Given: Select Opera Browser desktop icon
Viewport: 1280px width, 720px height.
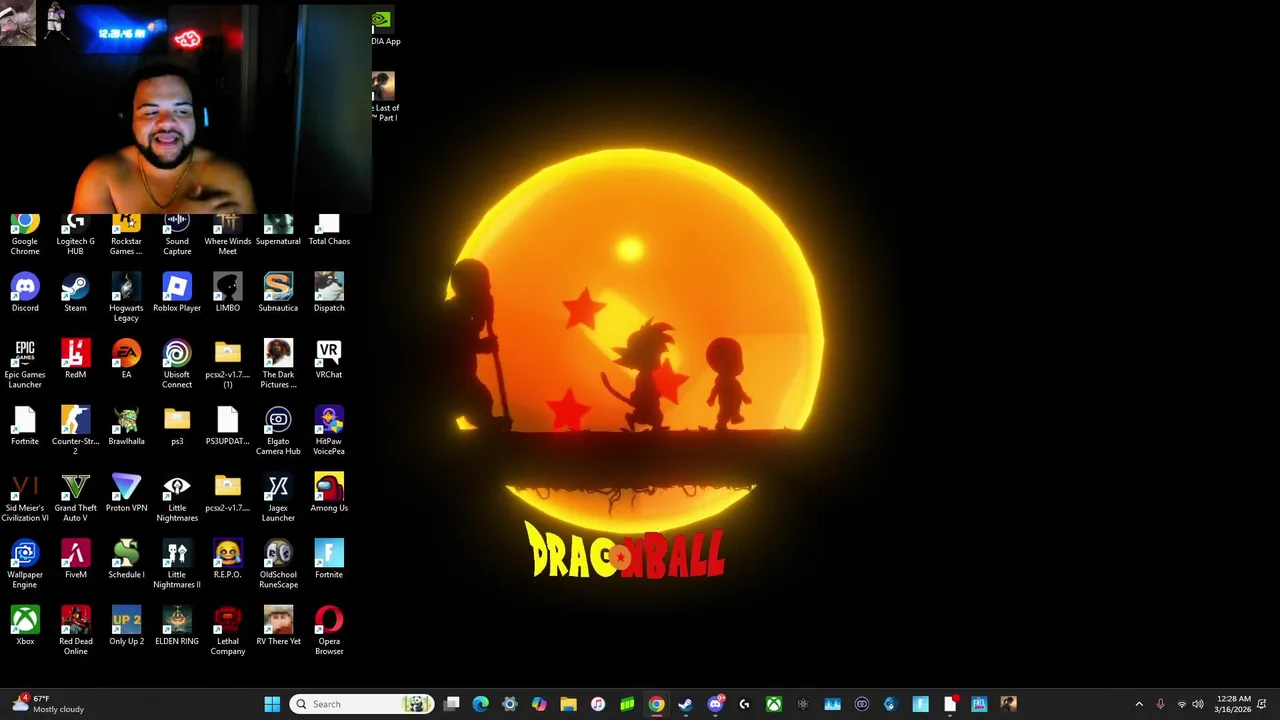Looking at the screenshot, I should (x=329, y=631).
